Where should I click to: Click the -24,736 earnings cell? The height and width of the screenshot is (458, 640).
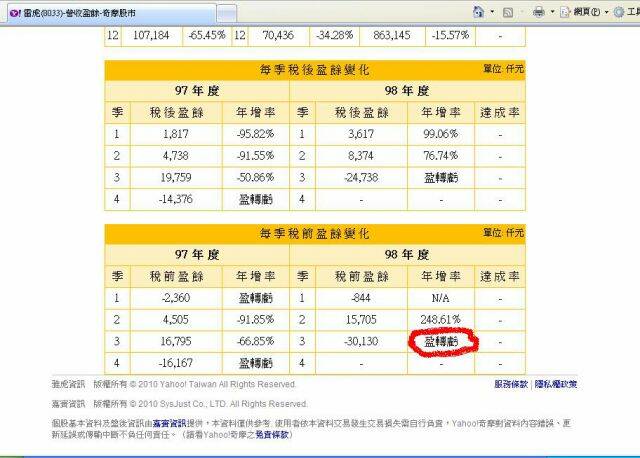pyautogui.click(x=361, y=178)
